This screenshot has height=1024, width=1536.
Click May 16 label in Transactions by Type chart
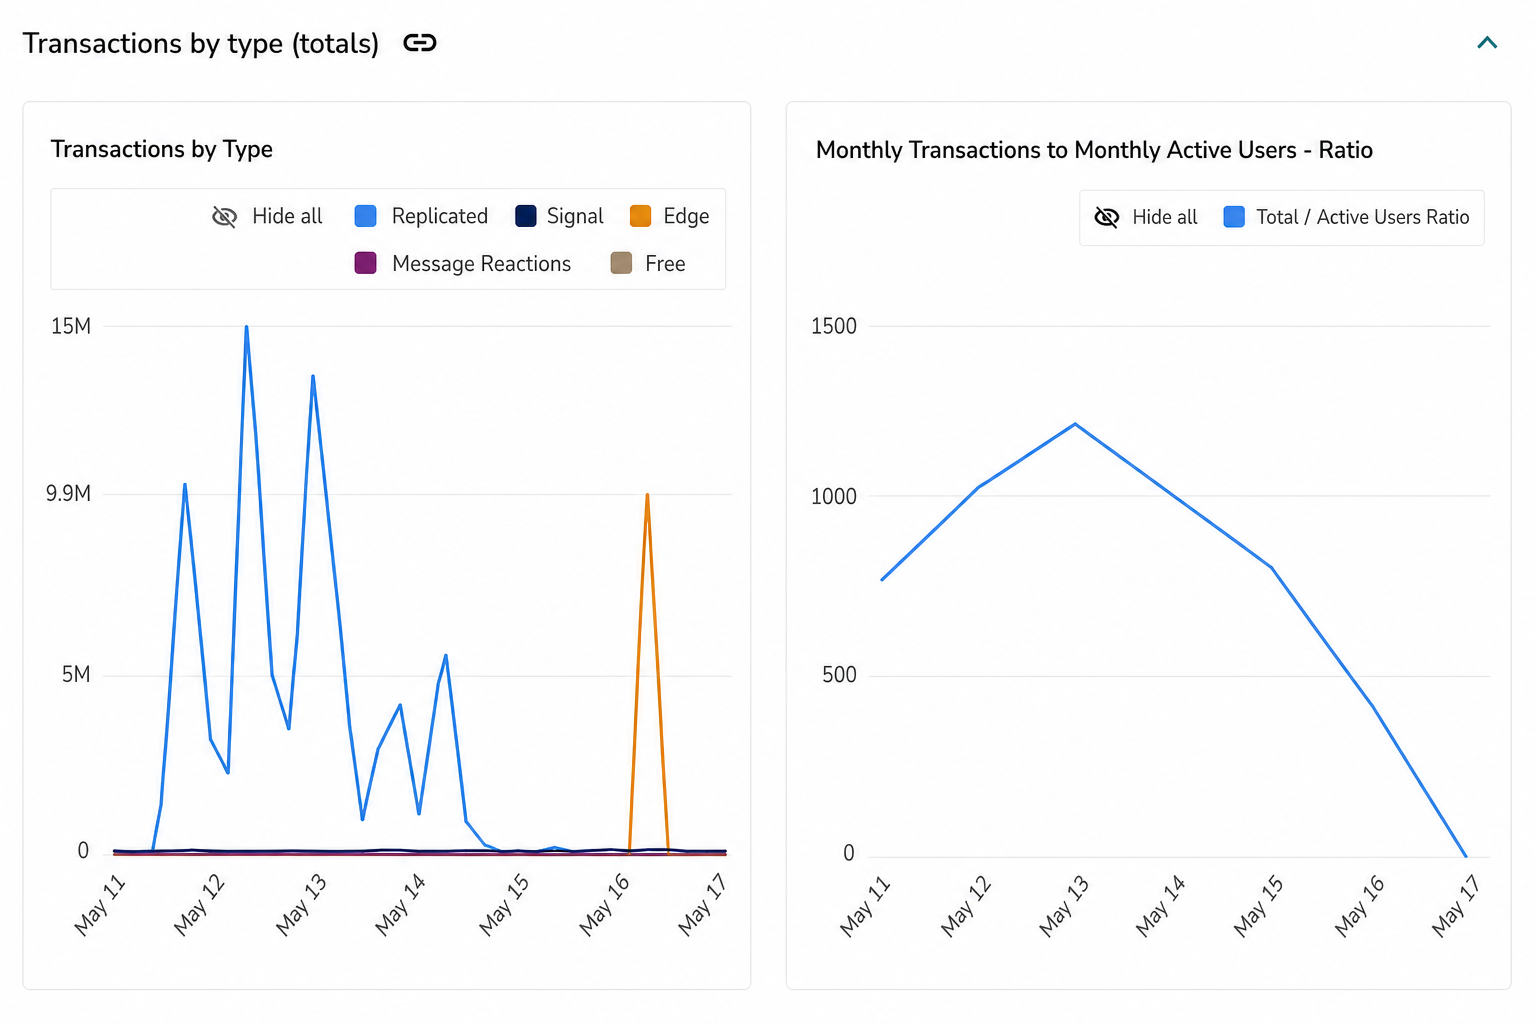coord(604,905)
